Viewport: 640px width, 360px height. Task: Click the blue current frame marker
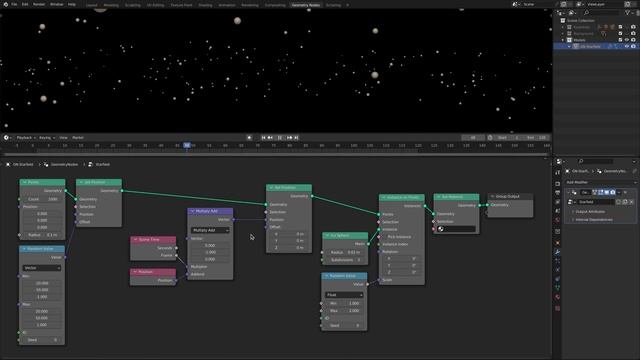tap(187, 145)
